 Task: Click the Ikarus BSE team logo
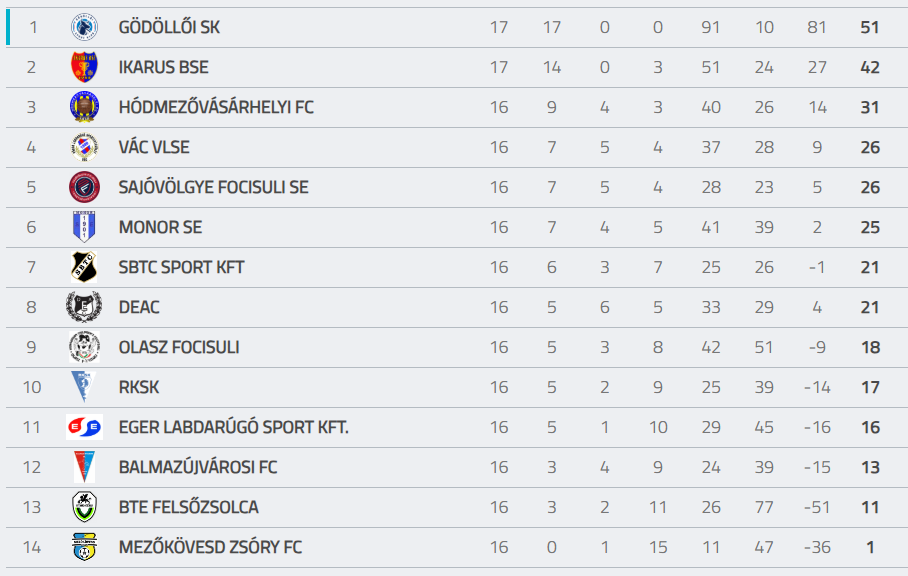[84, 67]
